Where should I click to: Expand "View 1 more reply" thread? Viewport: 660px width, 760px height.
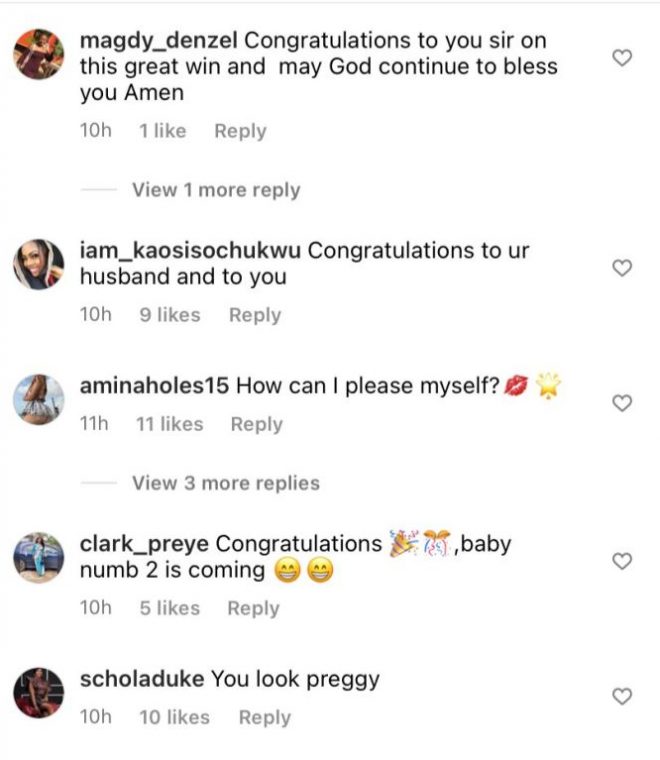[215, 190]
